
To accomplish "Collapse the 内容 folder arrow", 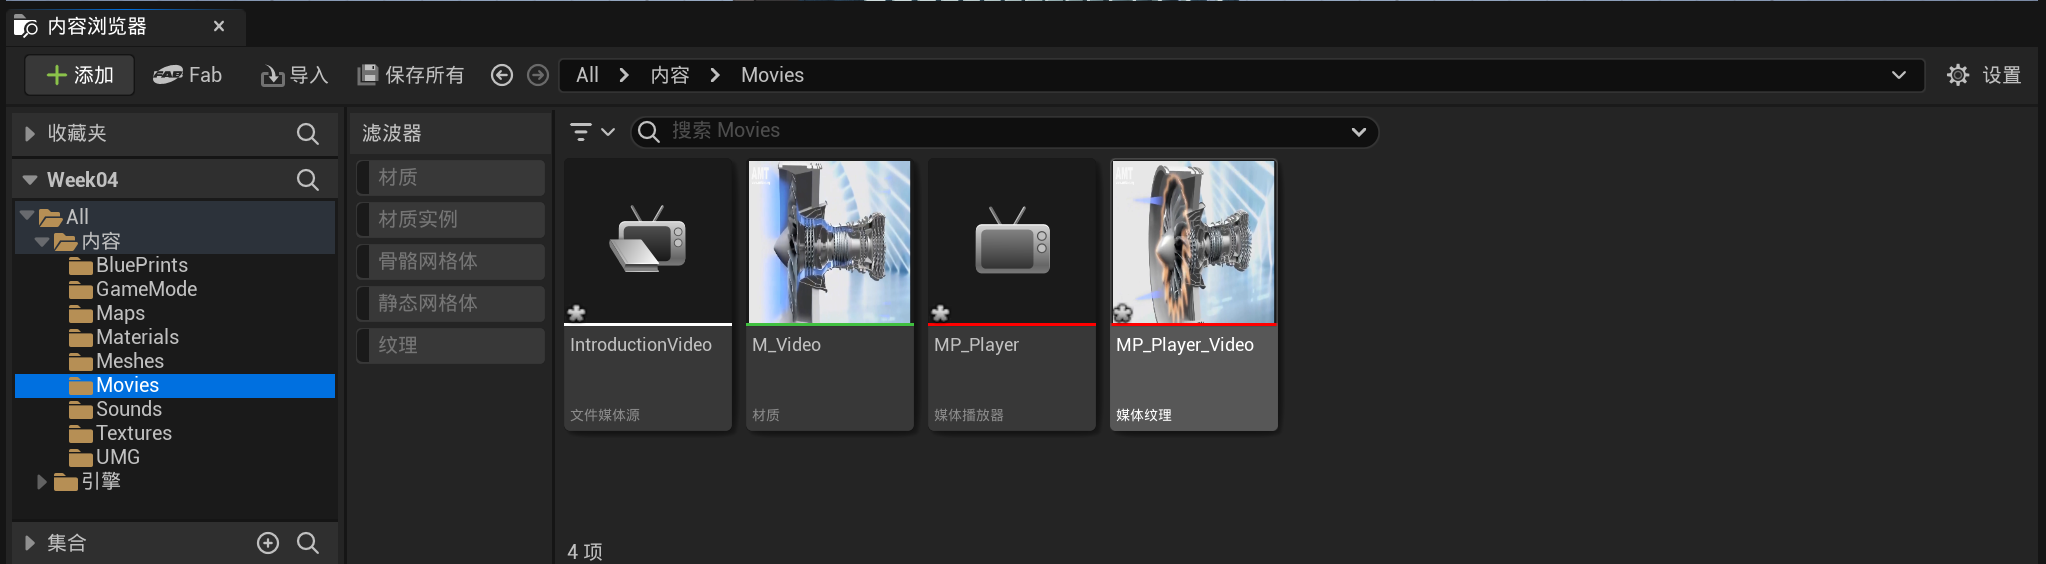I will click(42, 241).
